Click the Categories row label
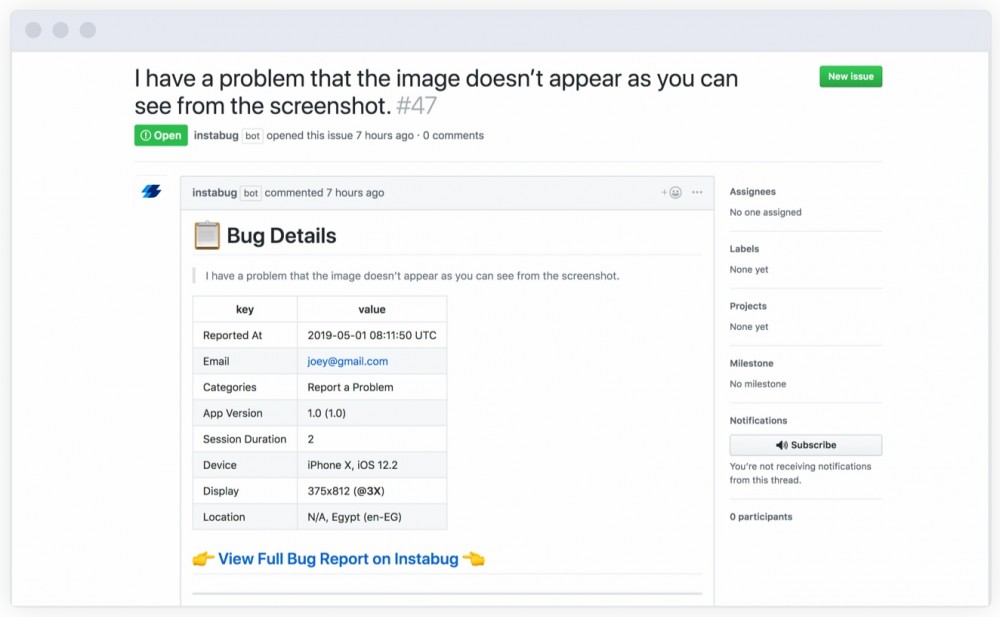Image resolution: width=1000 pixels, height=617 pixels. click(x=230, y=387)
